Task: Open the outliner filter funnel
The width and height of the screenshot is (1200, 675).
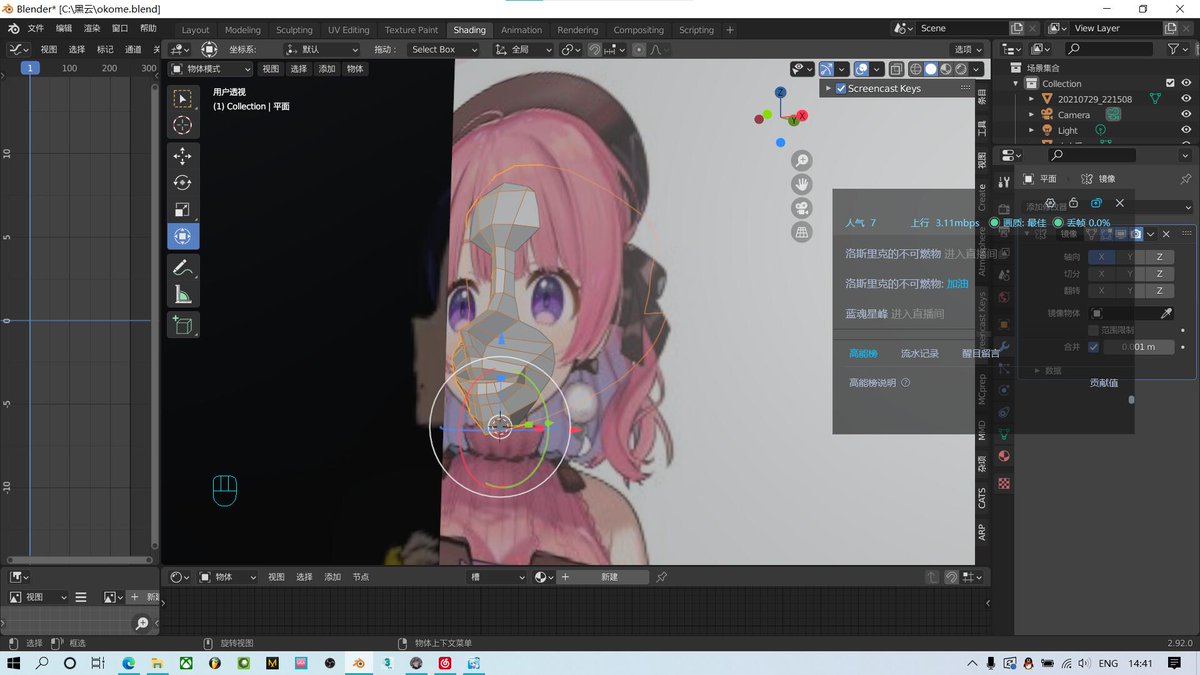Action: click(1175, 49)
